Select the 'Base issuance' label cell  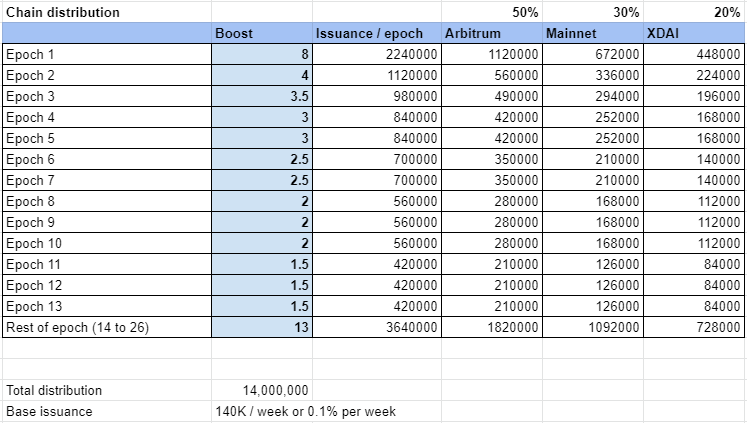click(x=107, y=411)
